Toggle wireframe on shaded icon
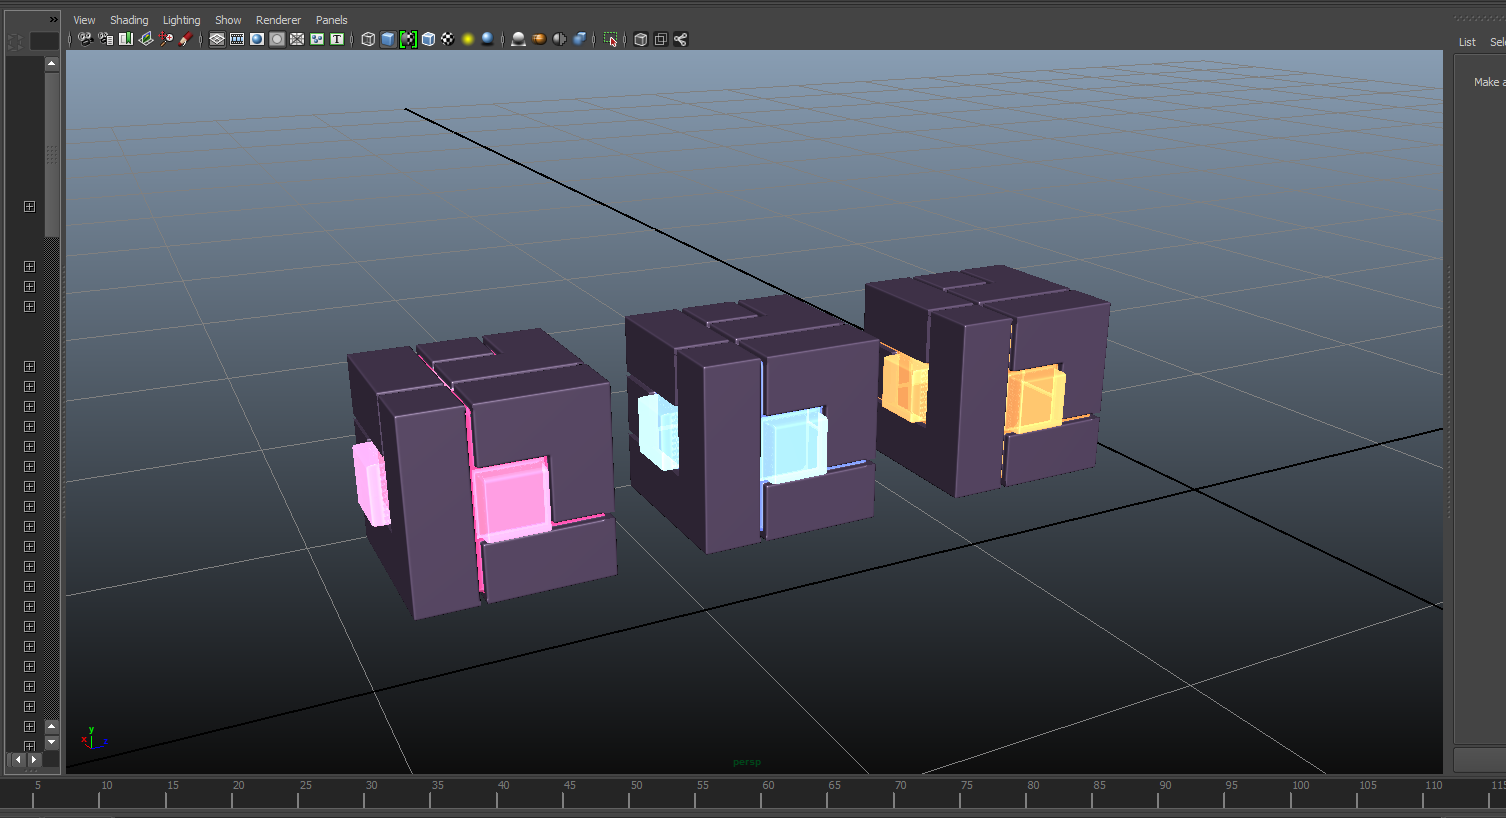Image resolution: width=1506 pixels, height=818 pixels. (x=428, y=39)
